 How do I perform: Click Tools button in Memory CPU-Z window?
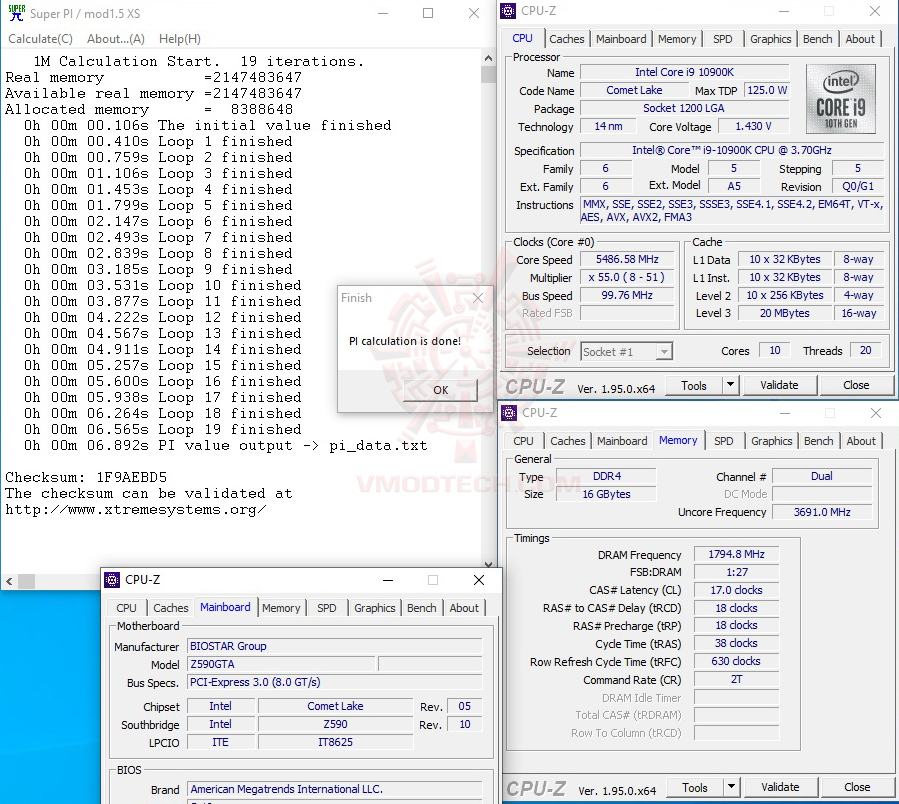695,787
